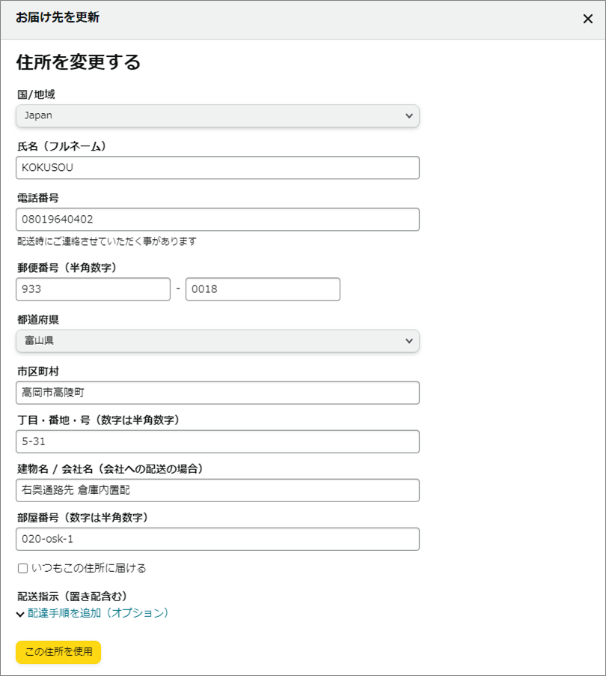Open the 都道府県 富山県 dropdown
Image resolution: width=606 pixels, height=676 pixels.
coord(217,341)
